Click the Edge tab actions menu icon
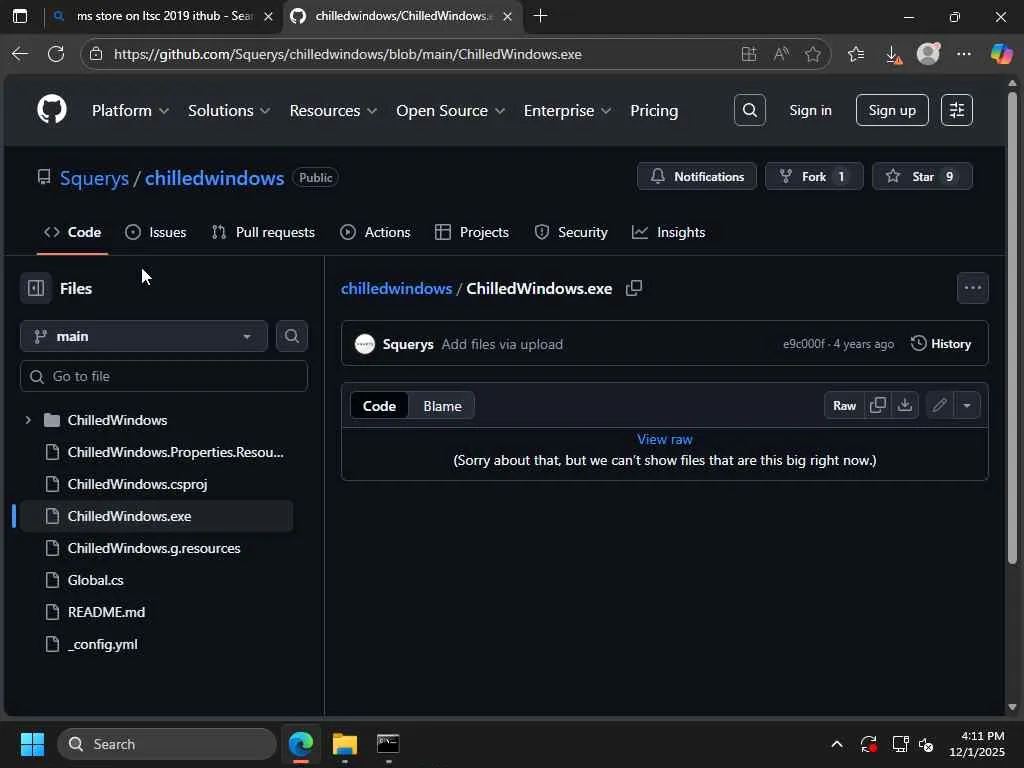The width and height of the screenshot is (1024, 768). [20, 16]
